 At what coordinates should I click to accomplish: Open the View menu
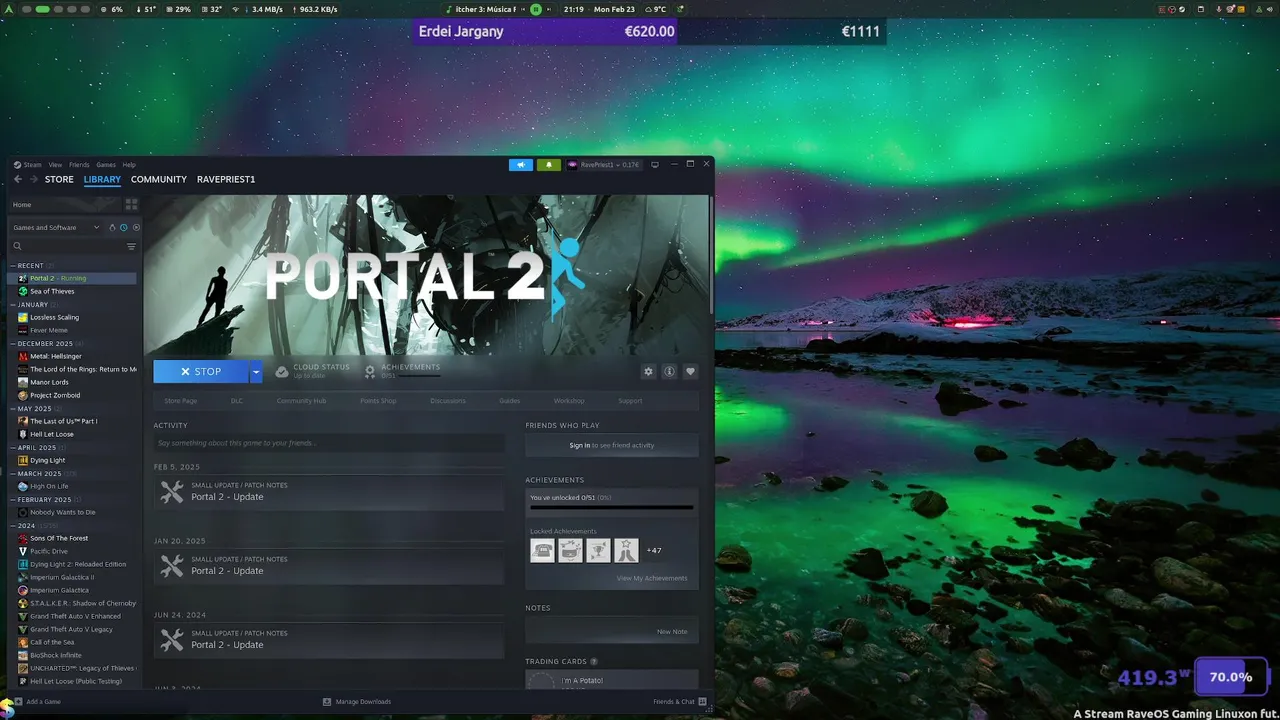click(55, 164)
